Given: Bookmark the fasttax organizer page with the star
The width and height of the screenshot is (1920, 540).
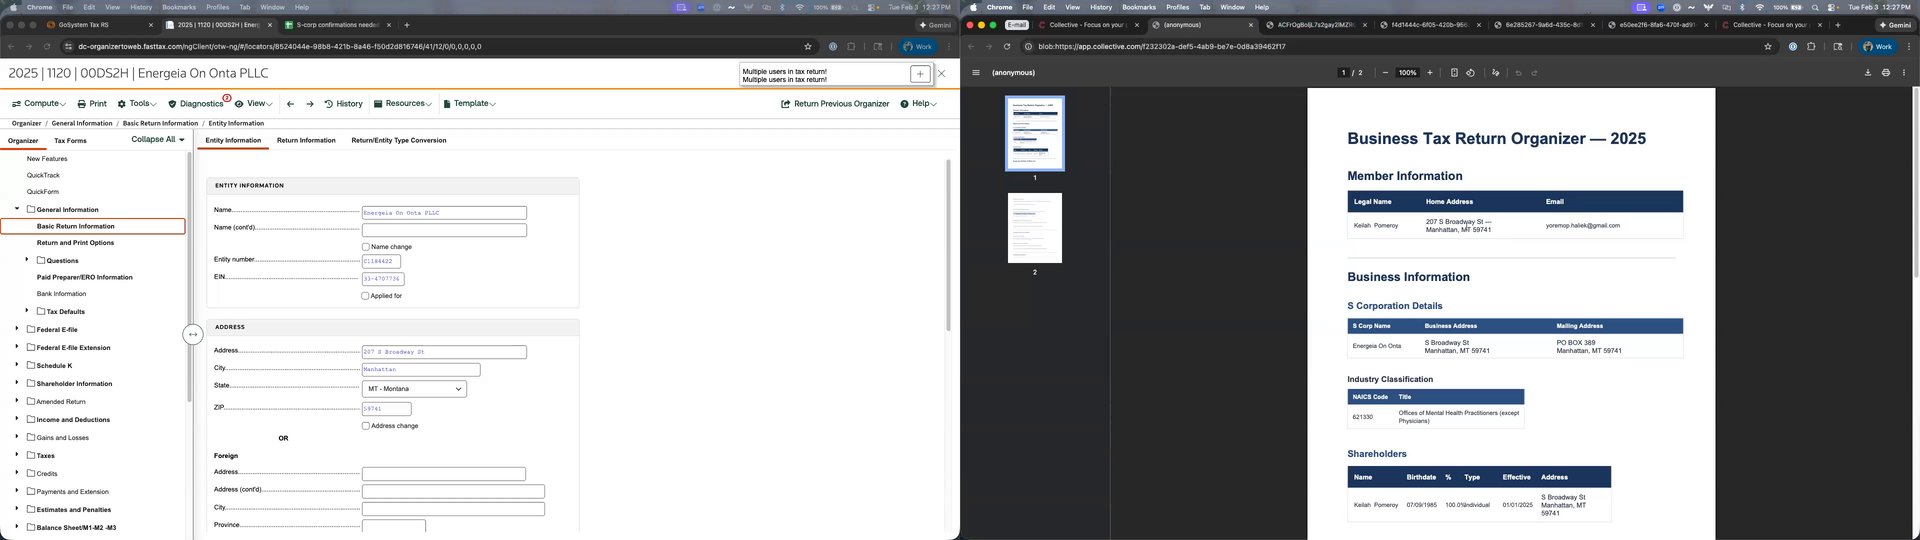Looking at the screenshot, I should coord(808,46).
